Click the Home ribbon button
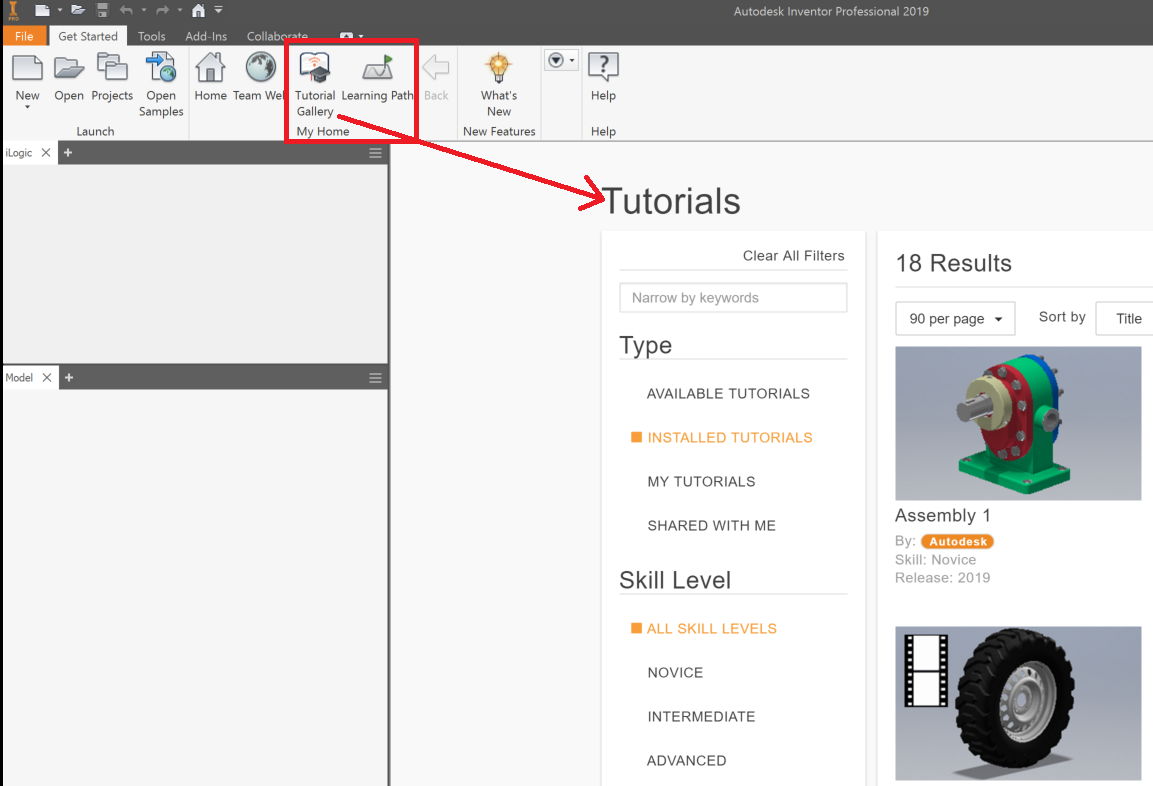This screenshot has width=1153, height=786. click(210, 77)
